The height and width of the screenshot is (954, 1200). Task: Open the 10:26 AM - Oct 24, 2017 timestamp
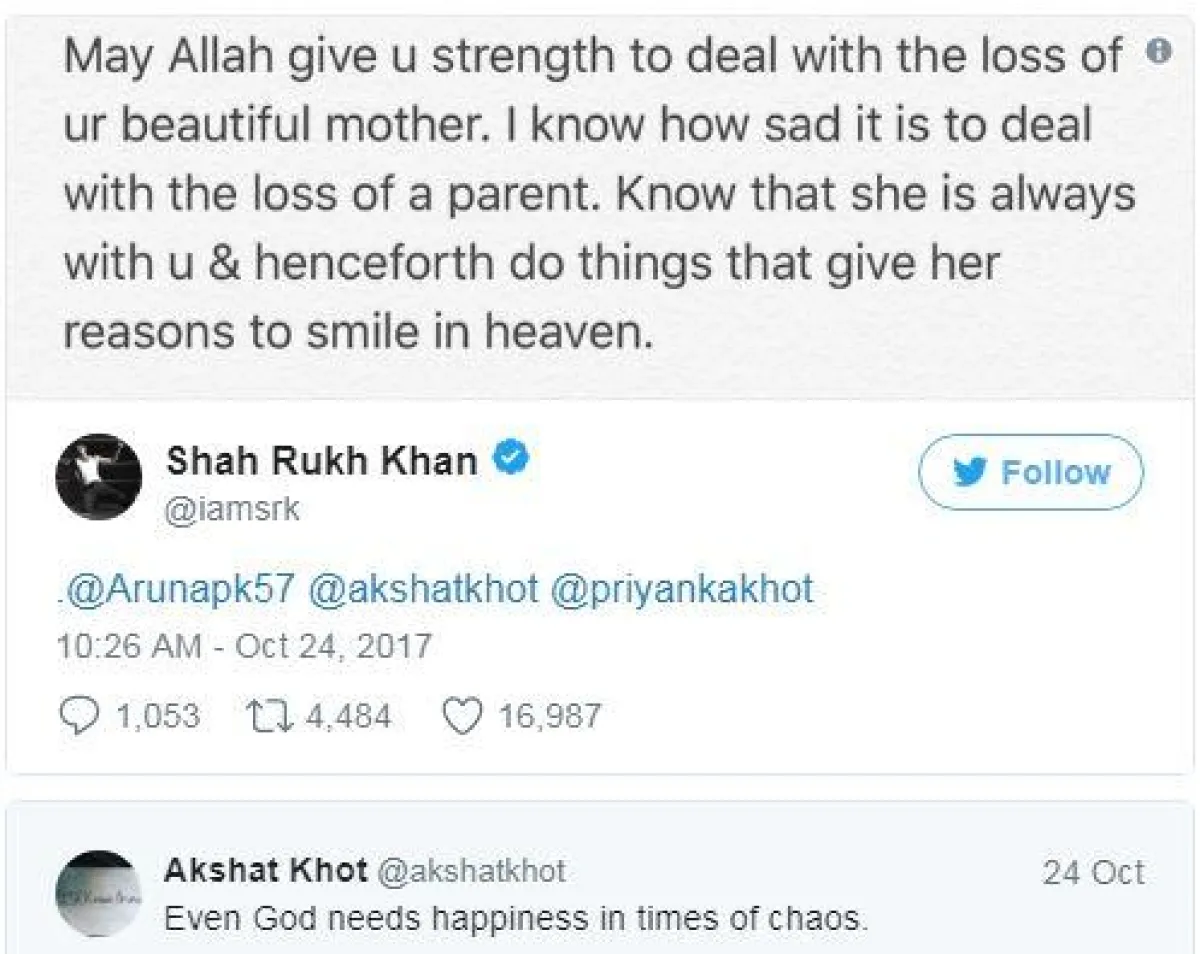[244, 645]
